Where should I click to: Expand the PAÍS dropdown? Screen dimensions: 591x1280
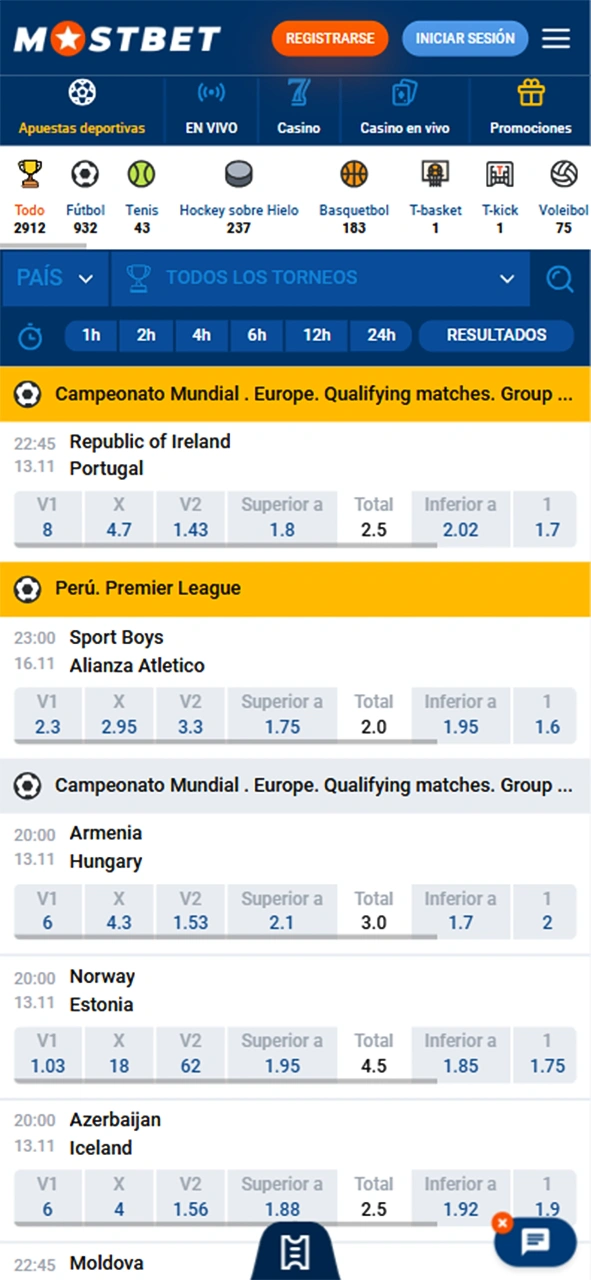tap(54, 278)
